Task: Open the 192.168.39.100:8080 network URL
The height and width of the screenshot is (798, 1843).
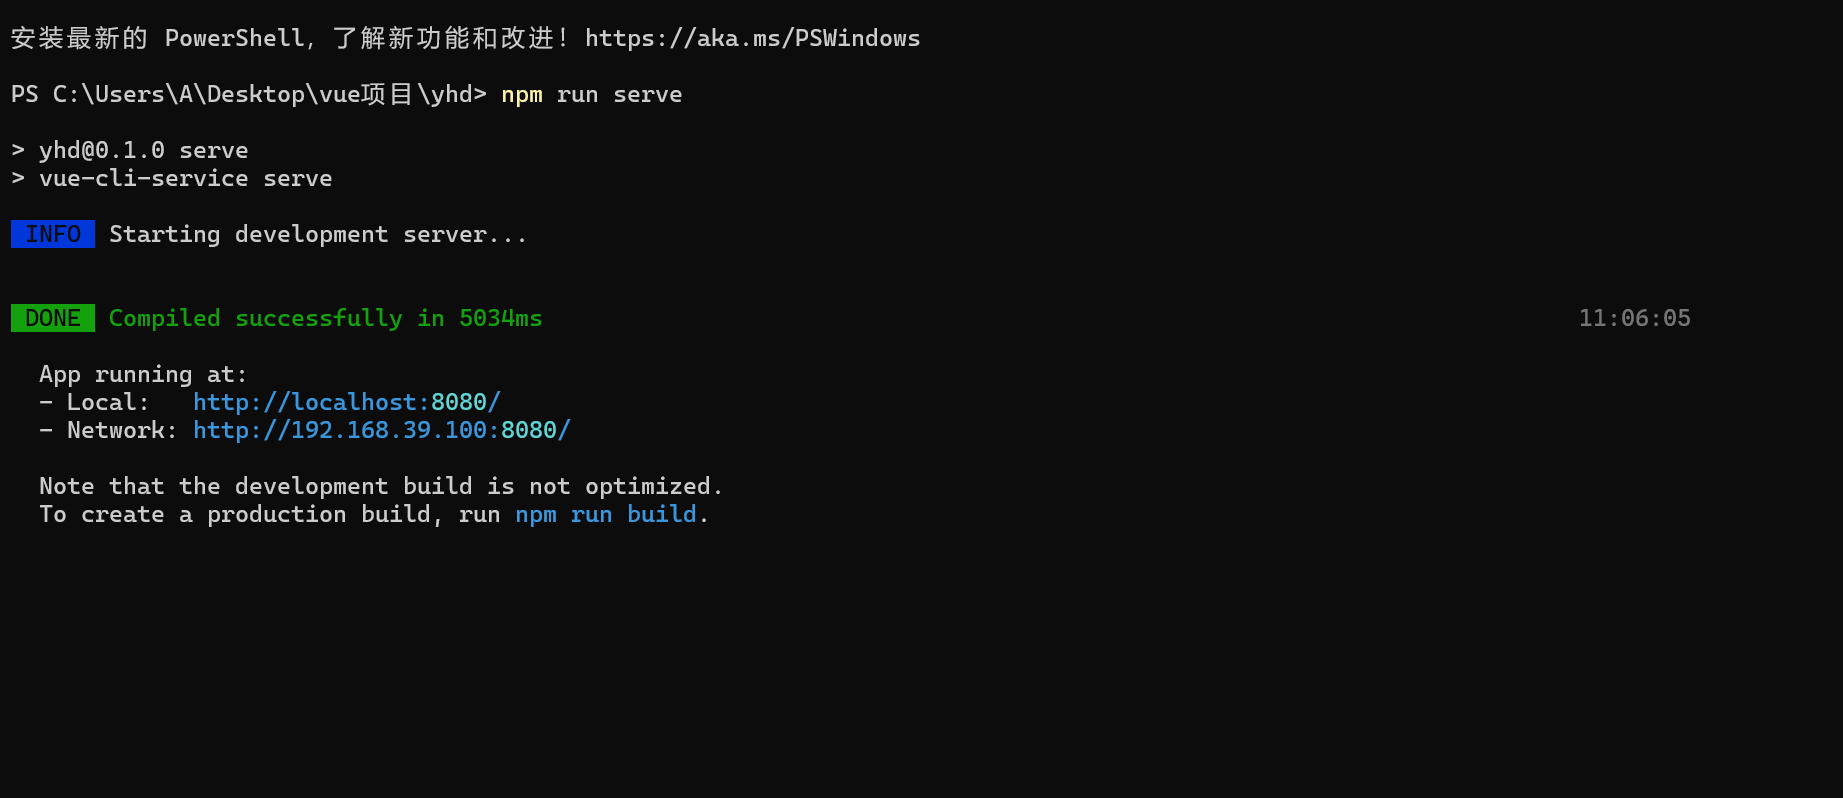Action: (381, 430)
